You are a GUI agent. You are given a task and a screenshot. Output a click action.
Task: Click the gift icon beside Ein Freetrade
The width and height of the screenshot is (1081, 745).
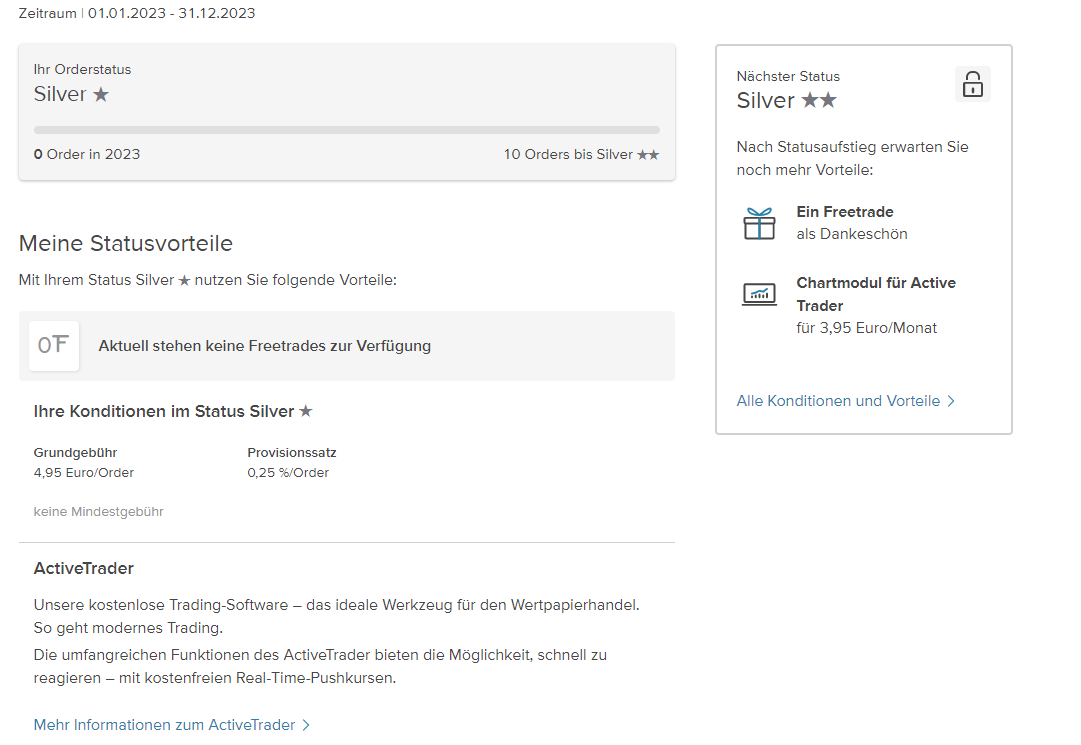[759, 223]
